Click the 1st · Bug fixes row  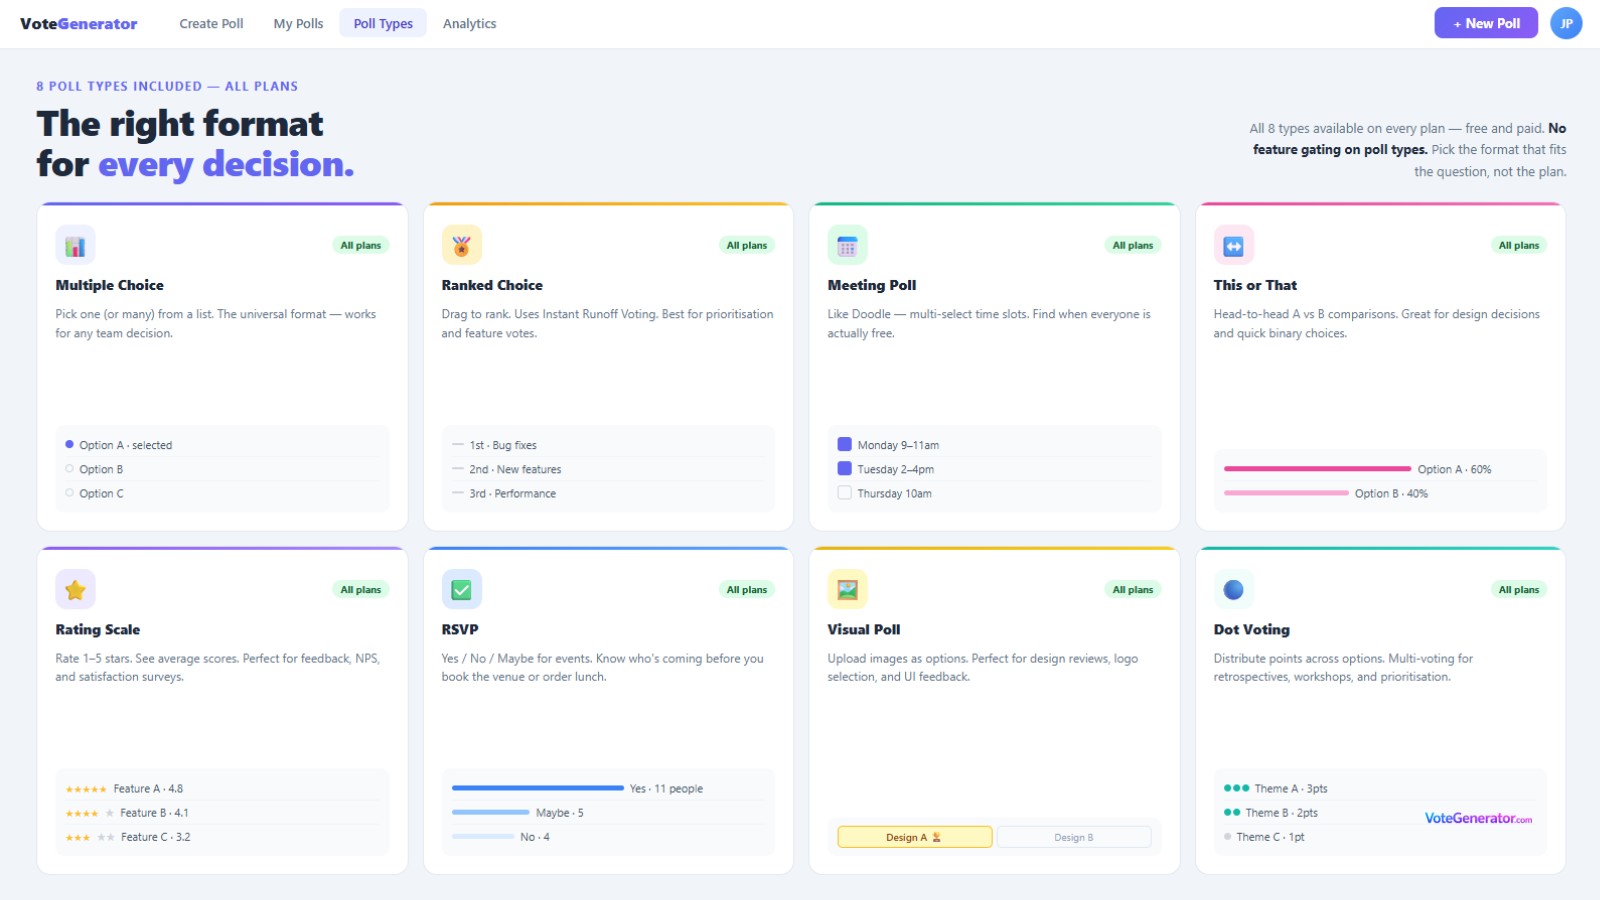608,445
